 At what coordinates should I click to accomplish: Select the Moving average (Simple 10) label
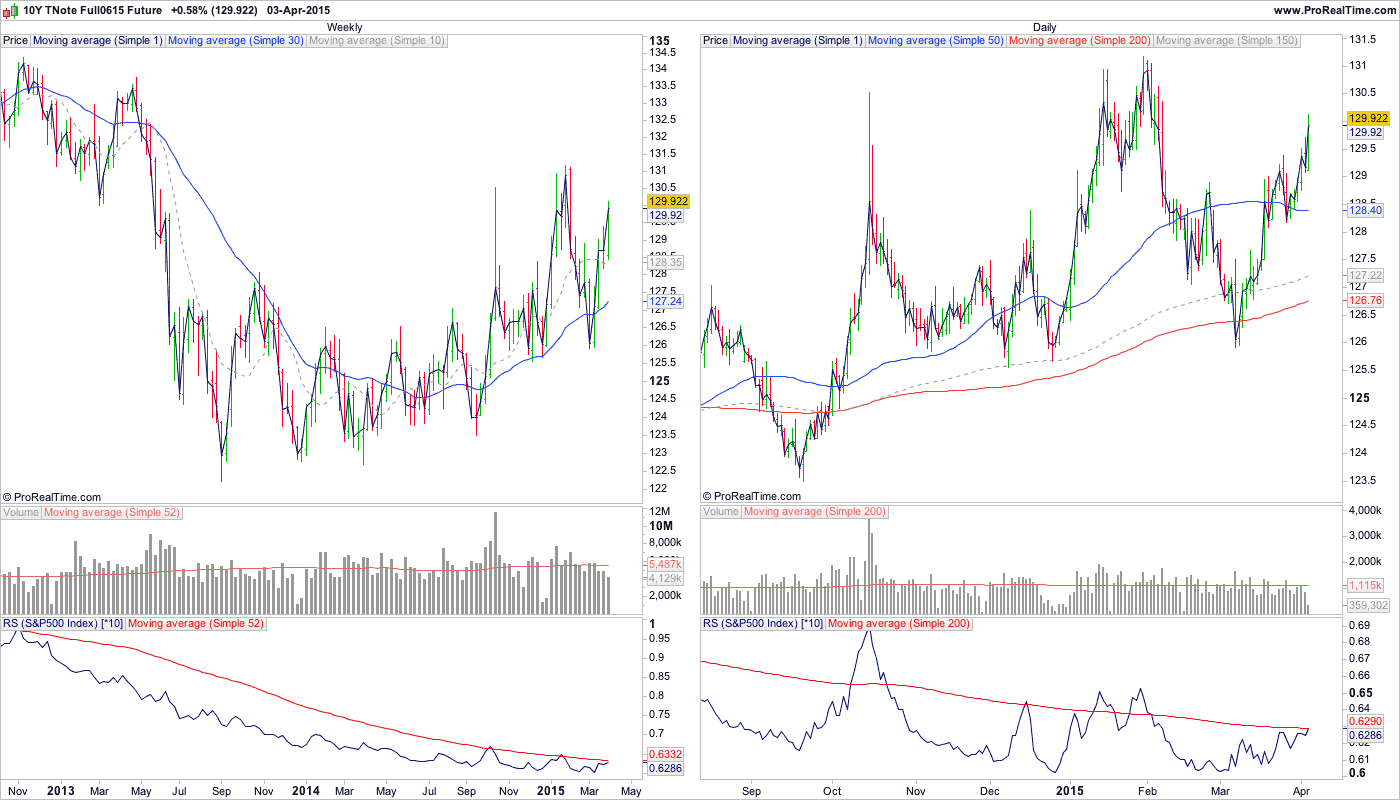[x=377, y=41]
